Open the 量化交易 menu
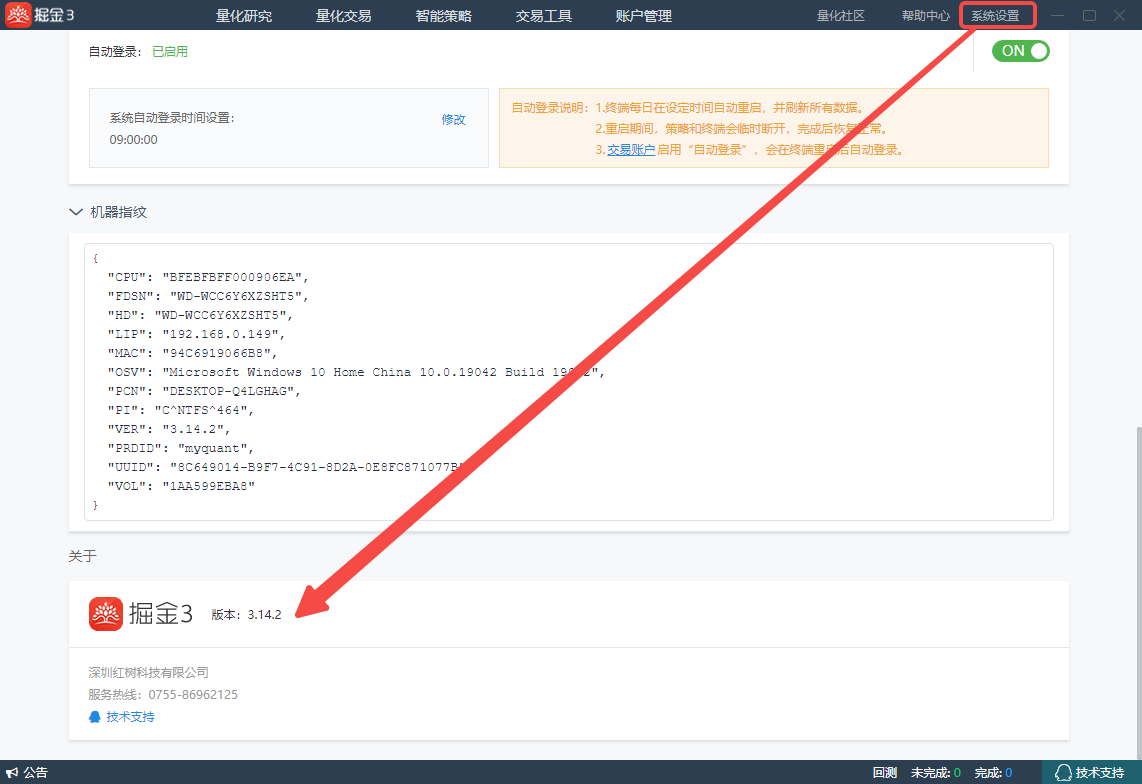 (x=343, y=15)
